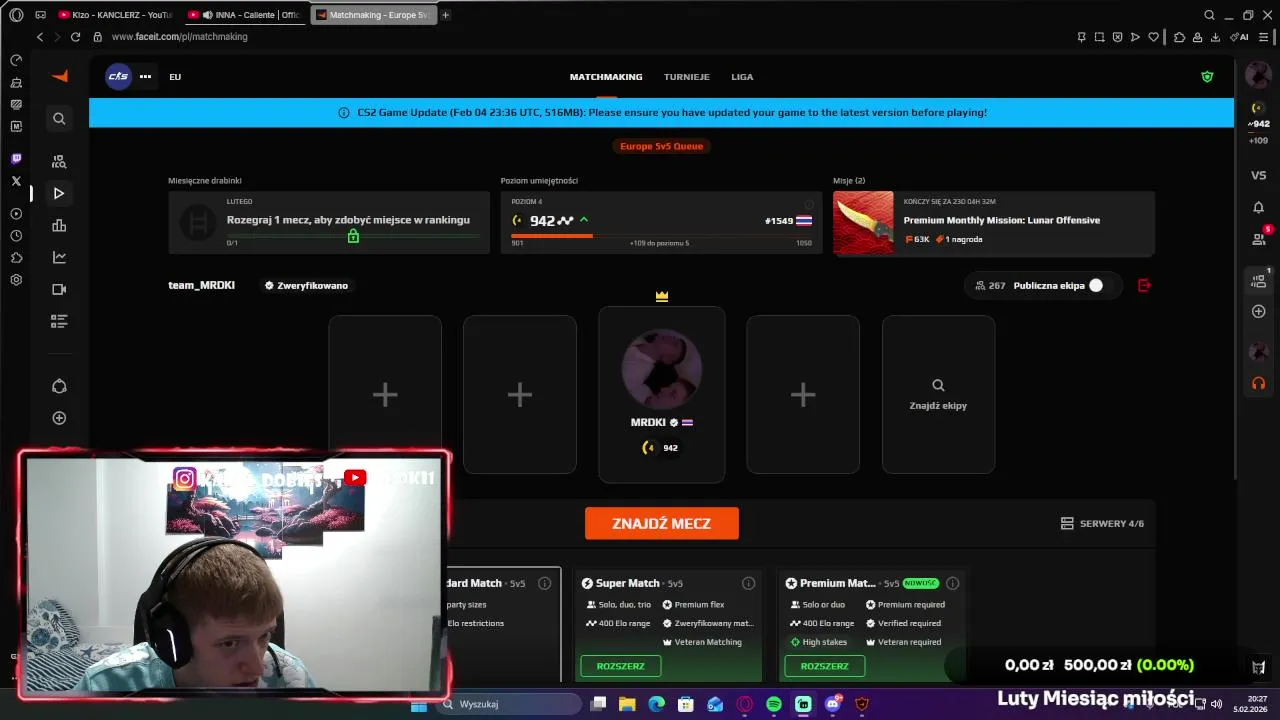Screen dimensions: 1280x720
Task: Open FACEIT search in the left sidebar
Action: 59,119
